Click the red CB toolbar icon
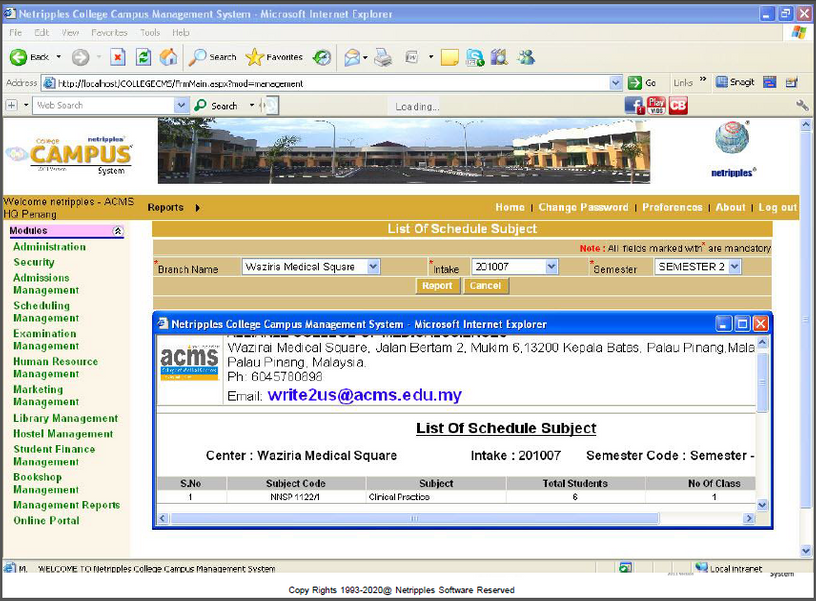The width and height of the screenshot is (816, 601). [678, 106]
